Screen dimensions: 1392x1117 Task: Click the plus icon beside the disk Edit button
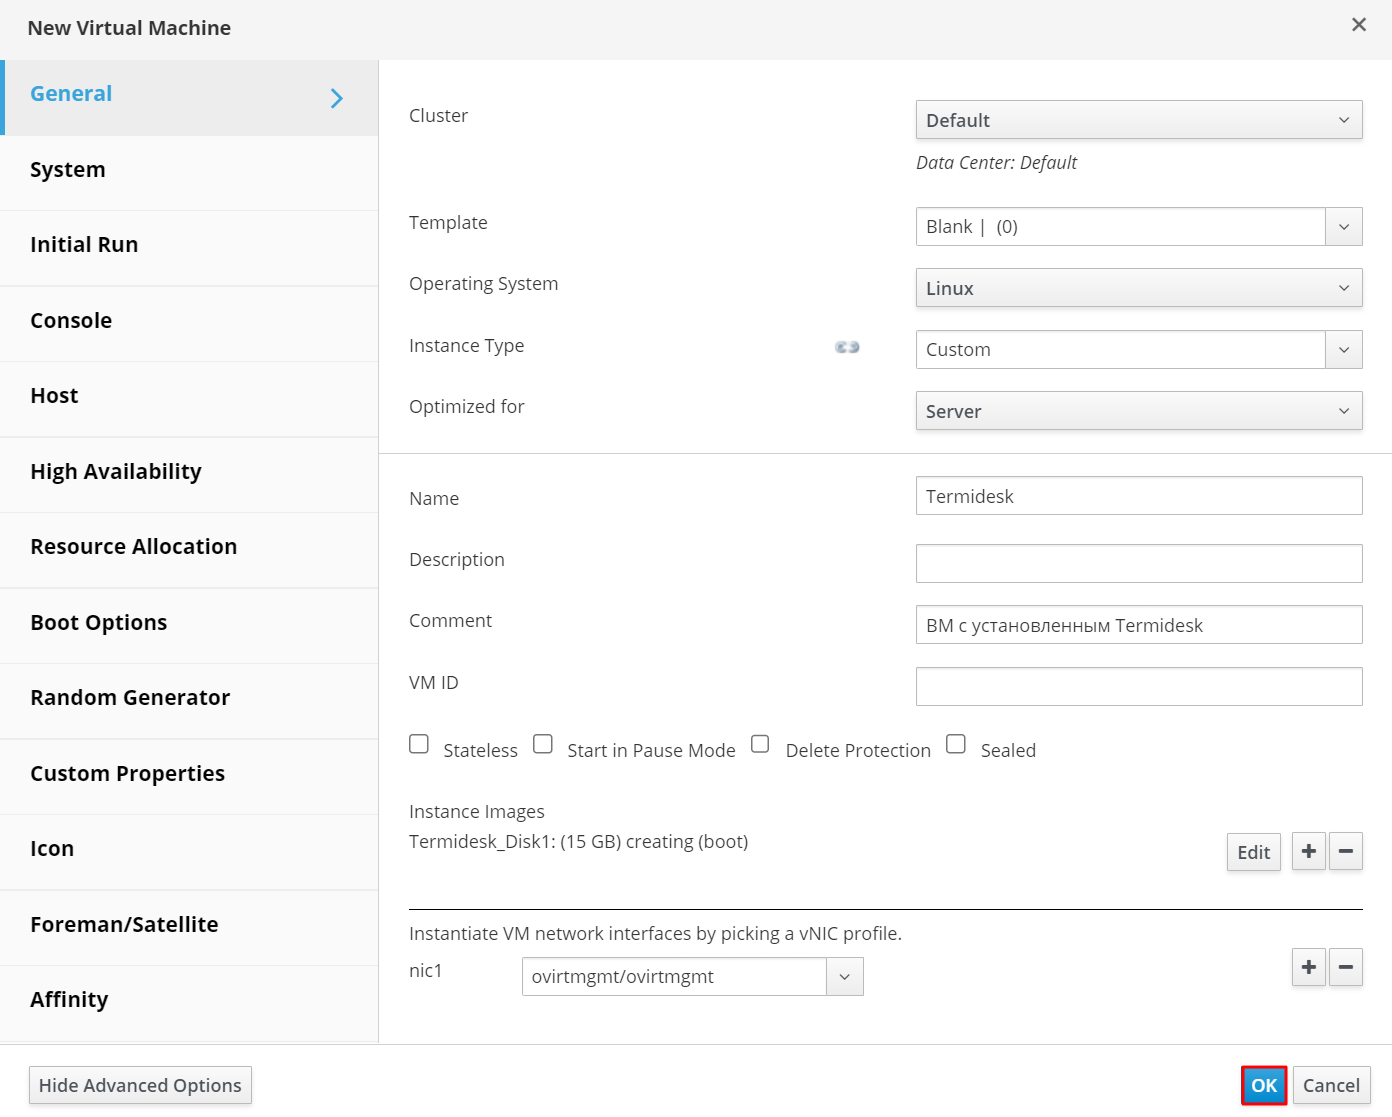coord(1308,851)
